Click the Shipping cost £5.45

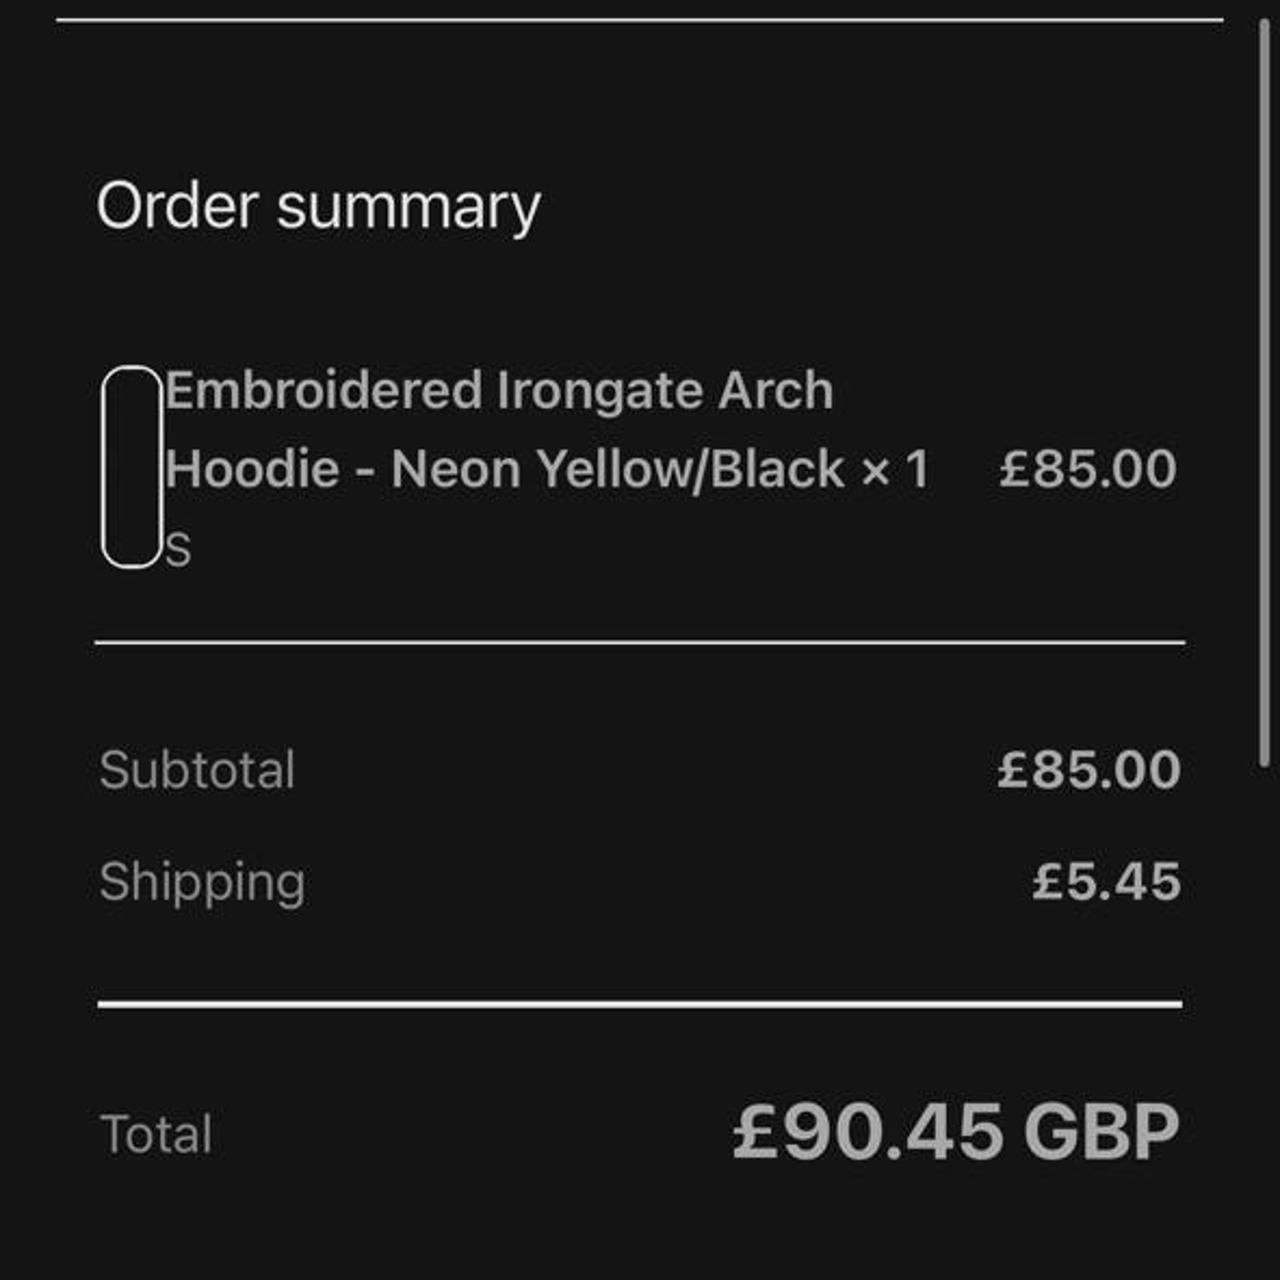[x=1106, y=882]
